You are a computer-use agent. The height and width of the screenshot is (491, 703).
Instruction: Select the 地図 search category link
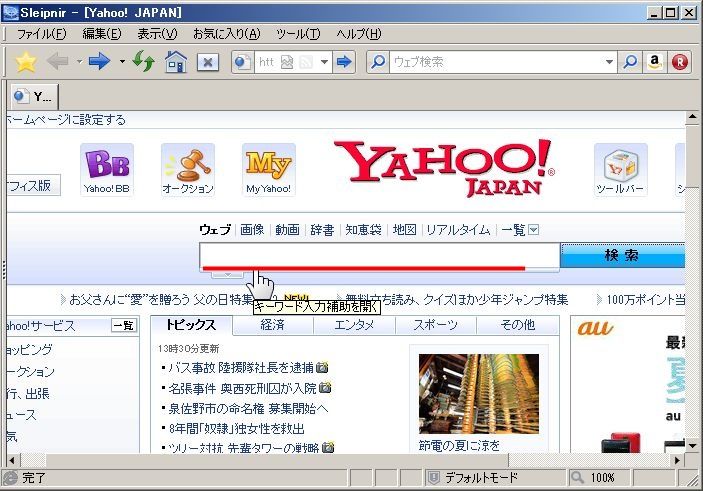(404, 230)
